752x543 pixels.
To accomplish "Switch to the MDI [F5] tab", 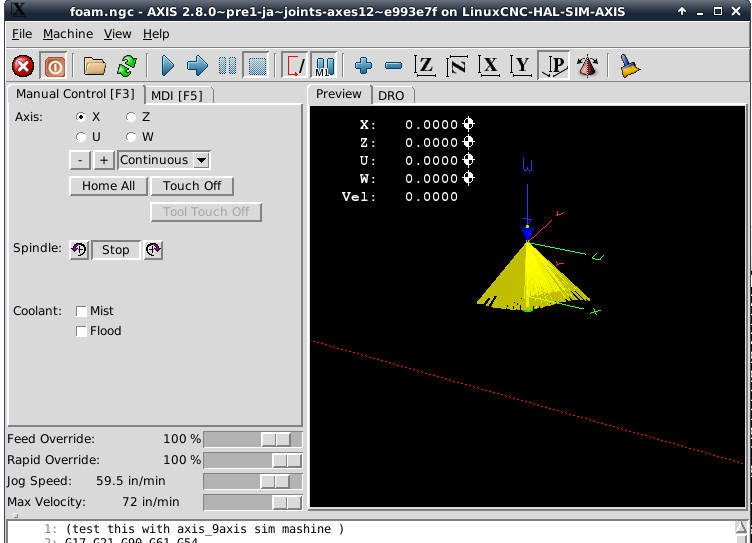I will click(177, 95).
